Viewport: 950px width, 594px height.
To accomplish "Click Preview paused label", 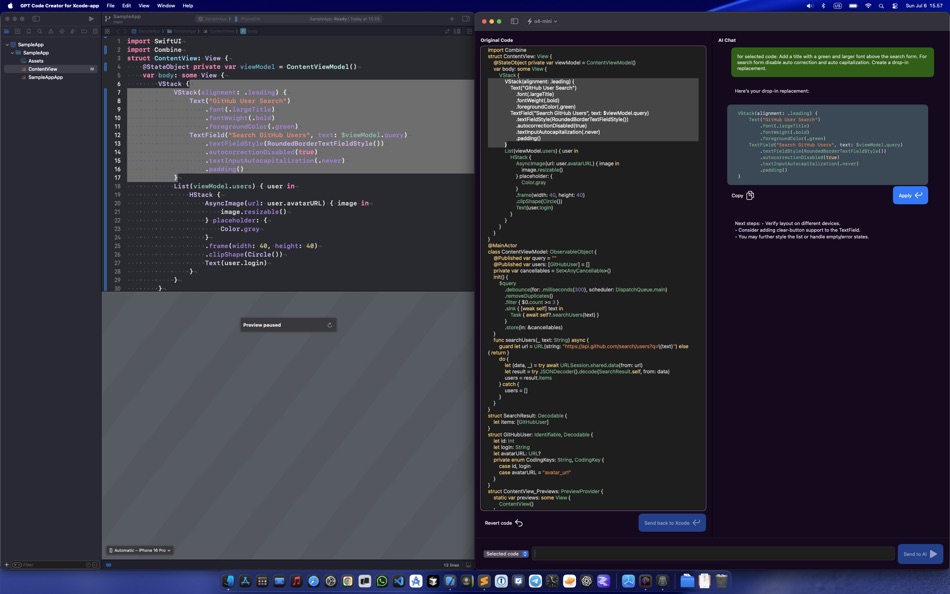I will pyautogui.click(x=262, y=325).
